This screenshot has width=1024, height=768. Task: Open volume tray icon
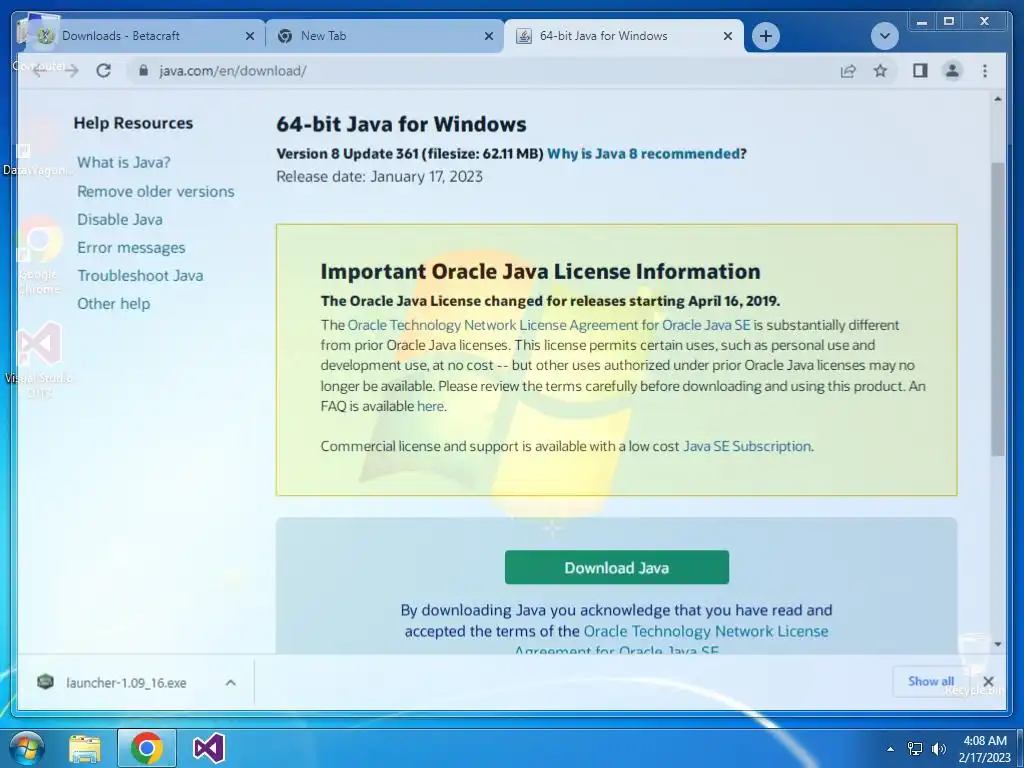tap(939, 749)
